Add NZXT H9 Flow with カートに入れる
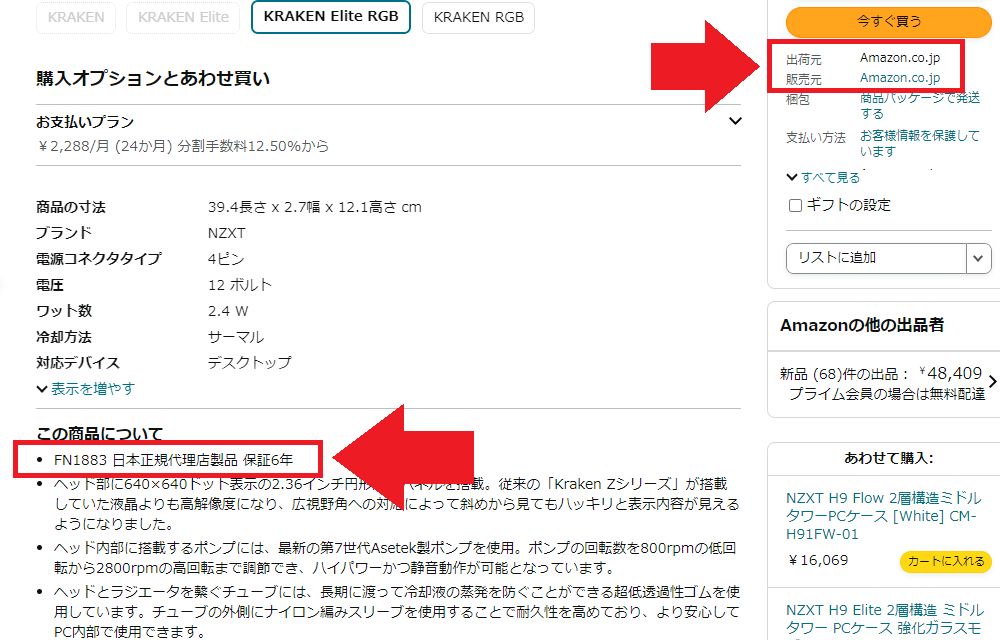Image resolution: width=1000 pixels, height=640 pixels. tap(946, 561)
